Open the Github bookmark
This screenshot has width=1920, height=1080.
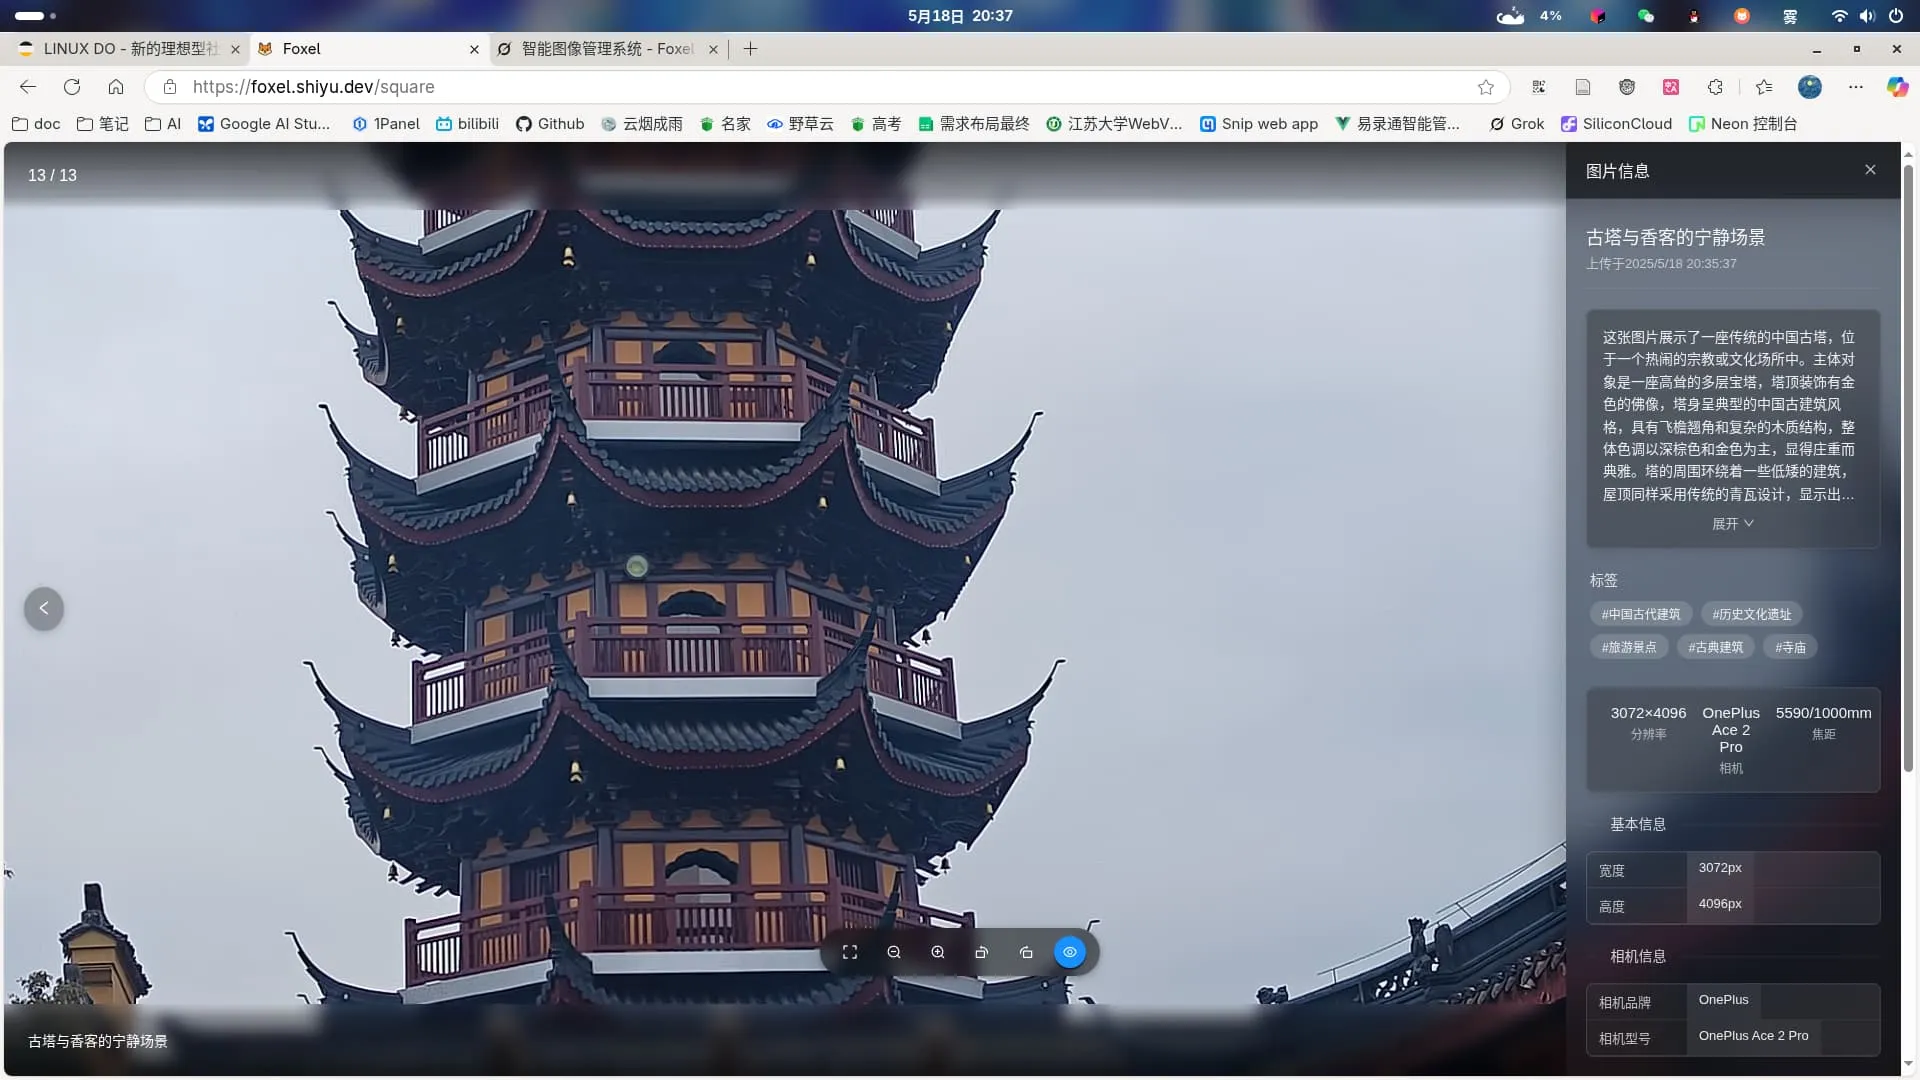click(x=550, y=124)
